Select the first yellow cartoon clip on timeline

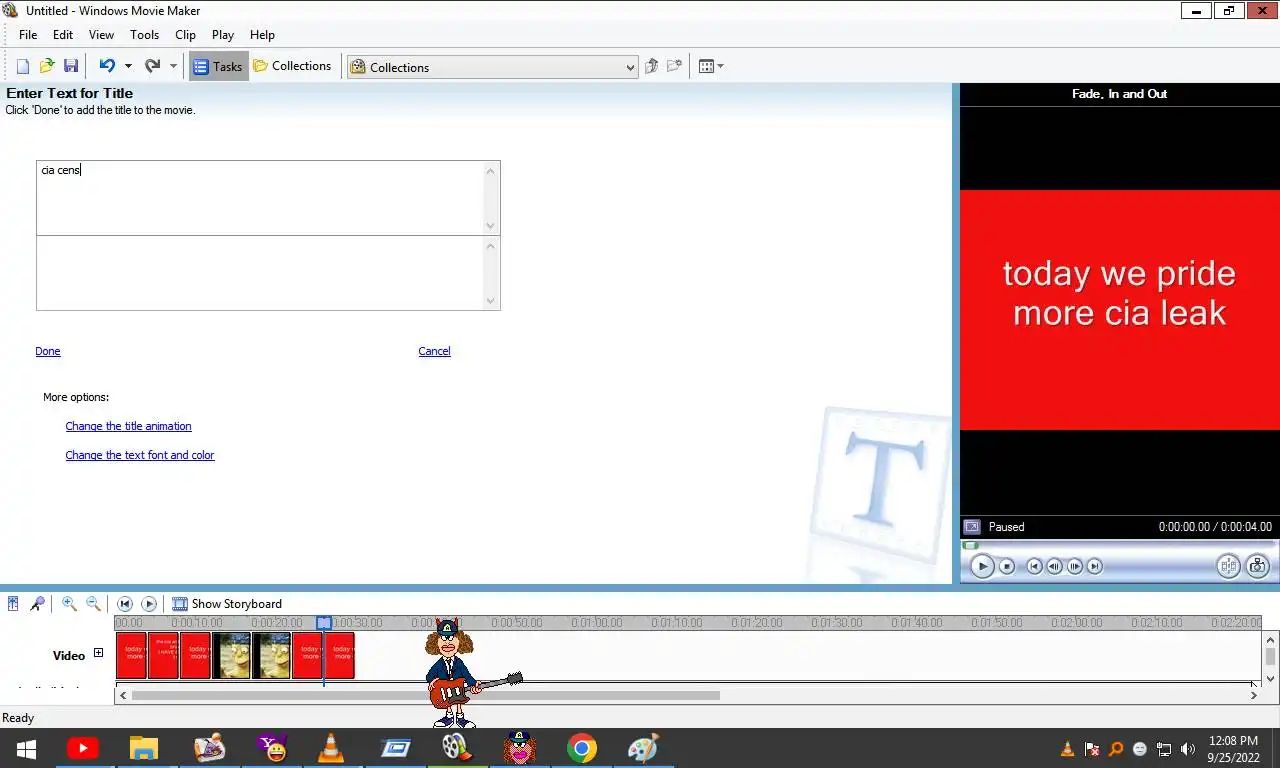click(231, 655)
